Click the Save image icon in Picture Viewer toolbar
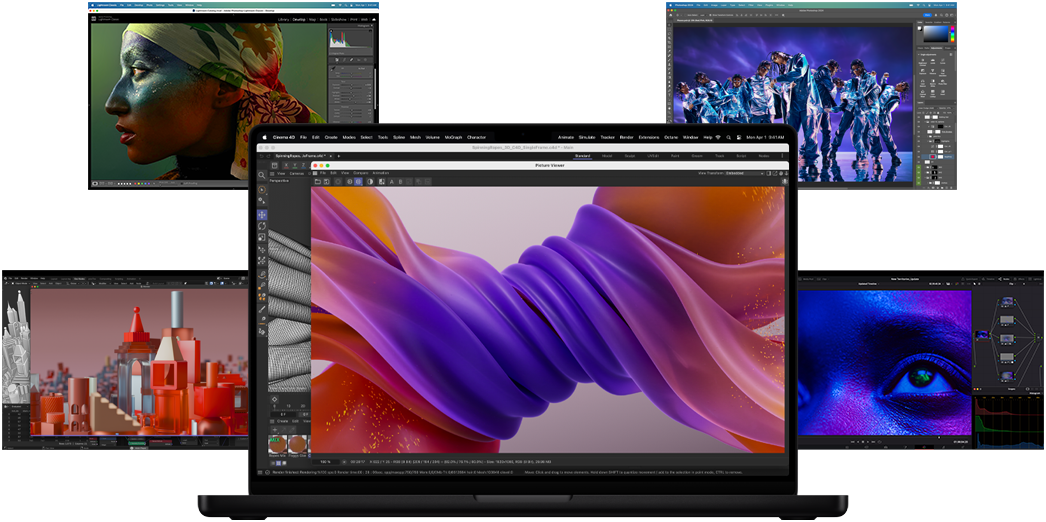The height and width of the screenshot is (522, 1046). point(326,181)
